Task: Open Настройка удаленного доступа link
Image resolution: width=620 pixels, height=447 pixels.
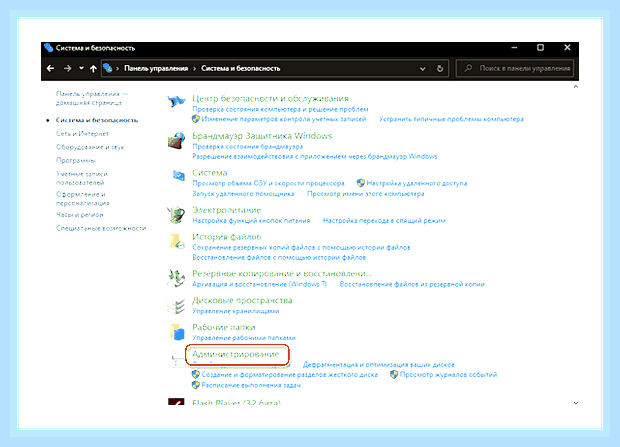Action: coord(417,183)
